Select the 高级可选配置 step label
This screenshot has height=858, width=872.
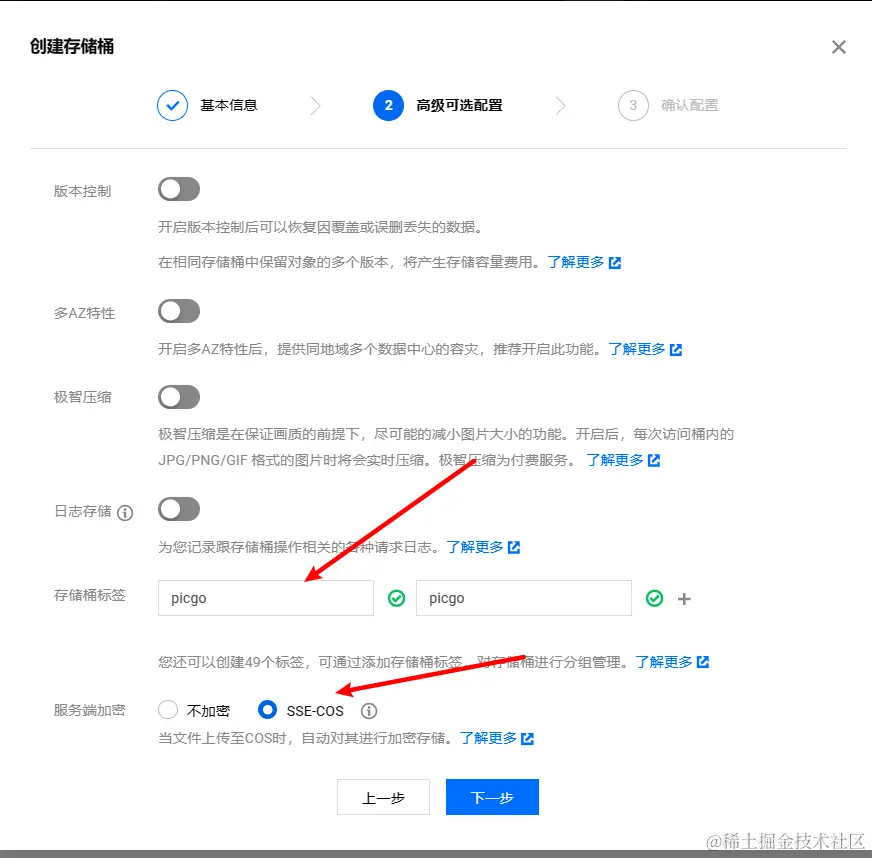pyautogui.click(x=459, y=105)
